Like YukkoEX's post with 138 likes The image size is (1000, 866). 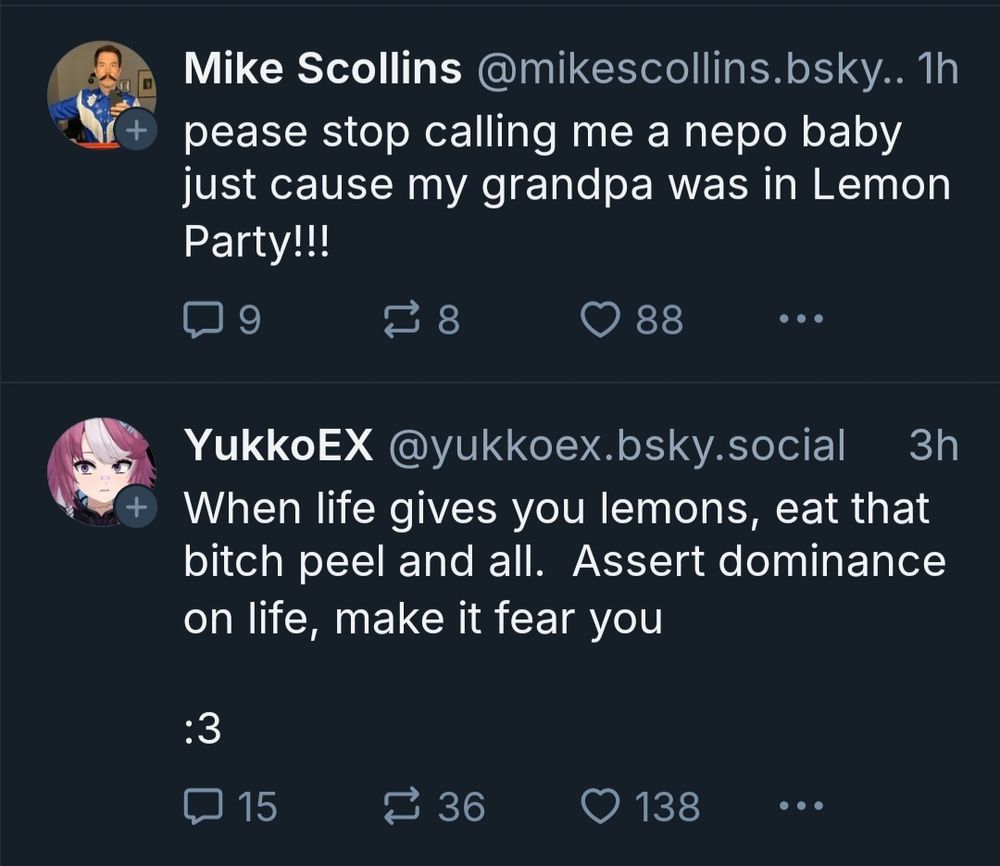[601, 806]
